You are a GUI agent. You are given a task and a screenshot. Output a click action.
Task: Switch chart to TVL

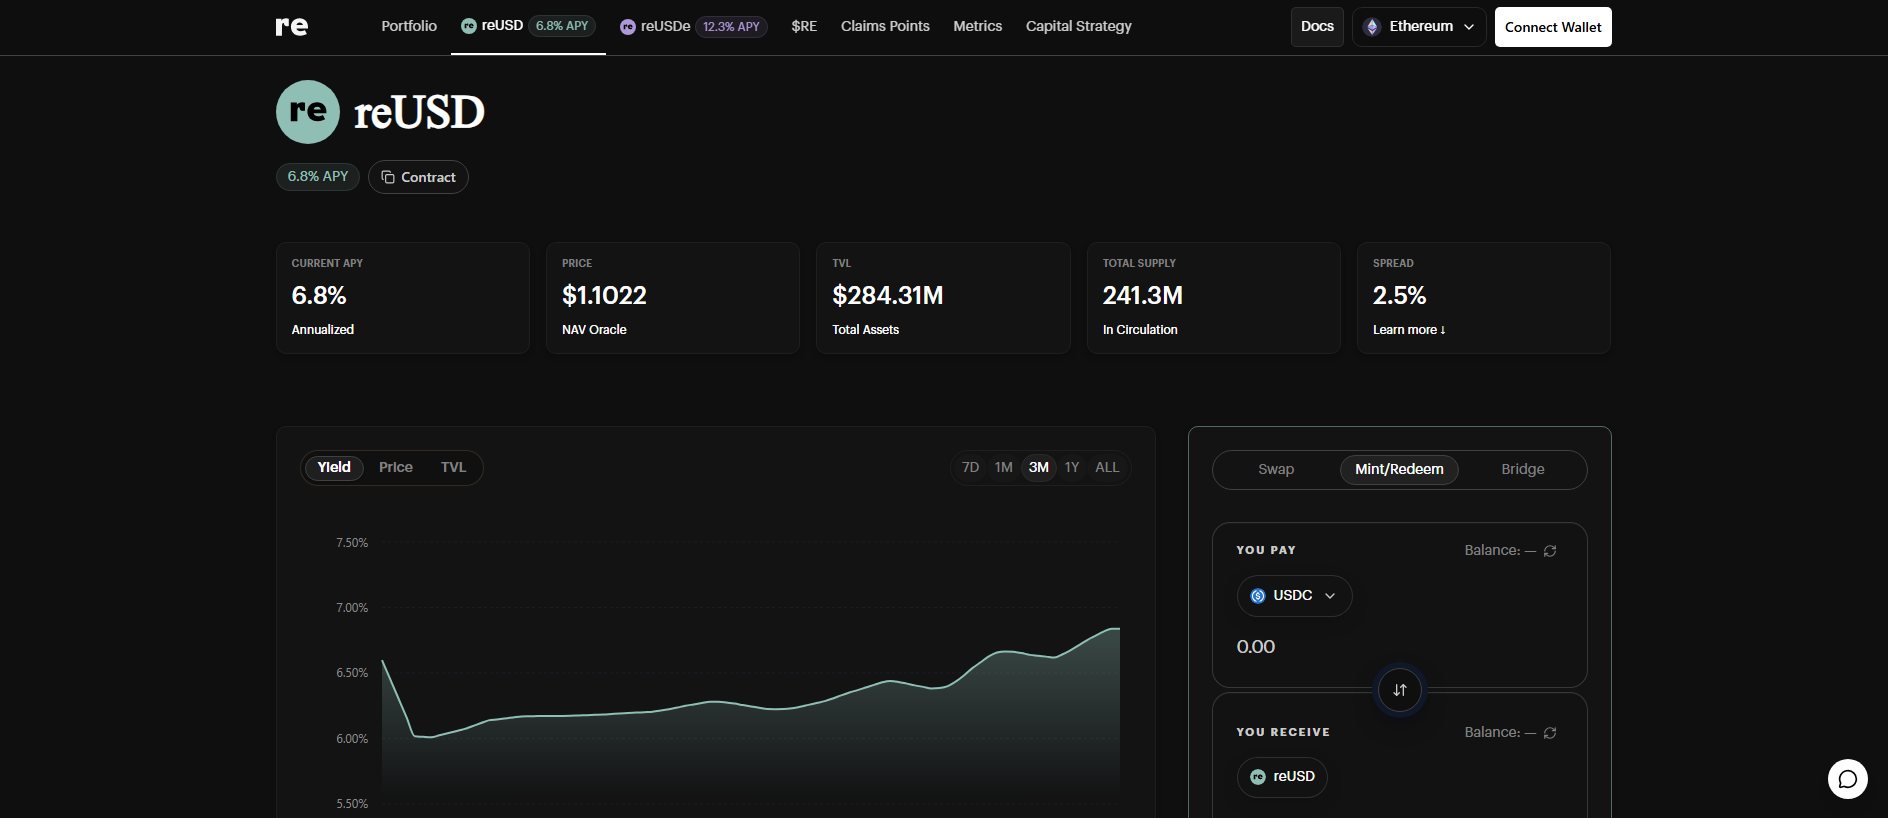(x=454, y=468)
